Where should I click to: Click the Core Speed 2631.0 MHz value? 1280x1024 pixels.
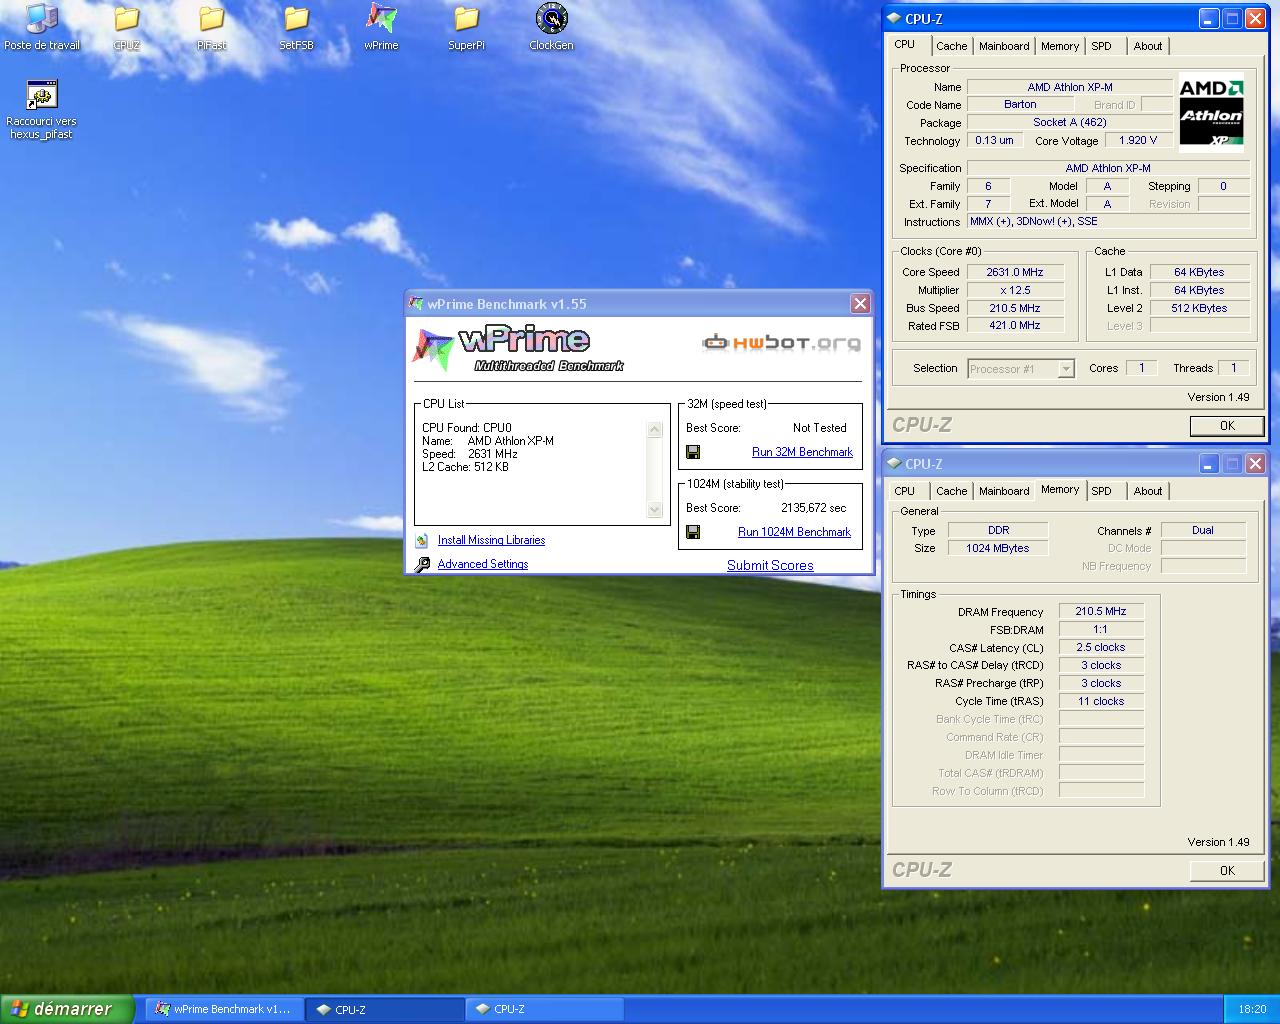click(1015, 272)
